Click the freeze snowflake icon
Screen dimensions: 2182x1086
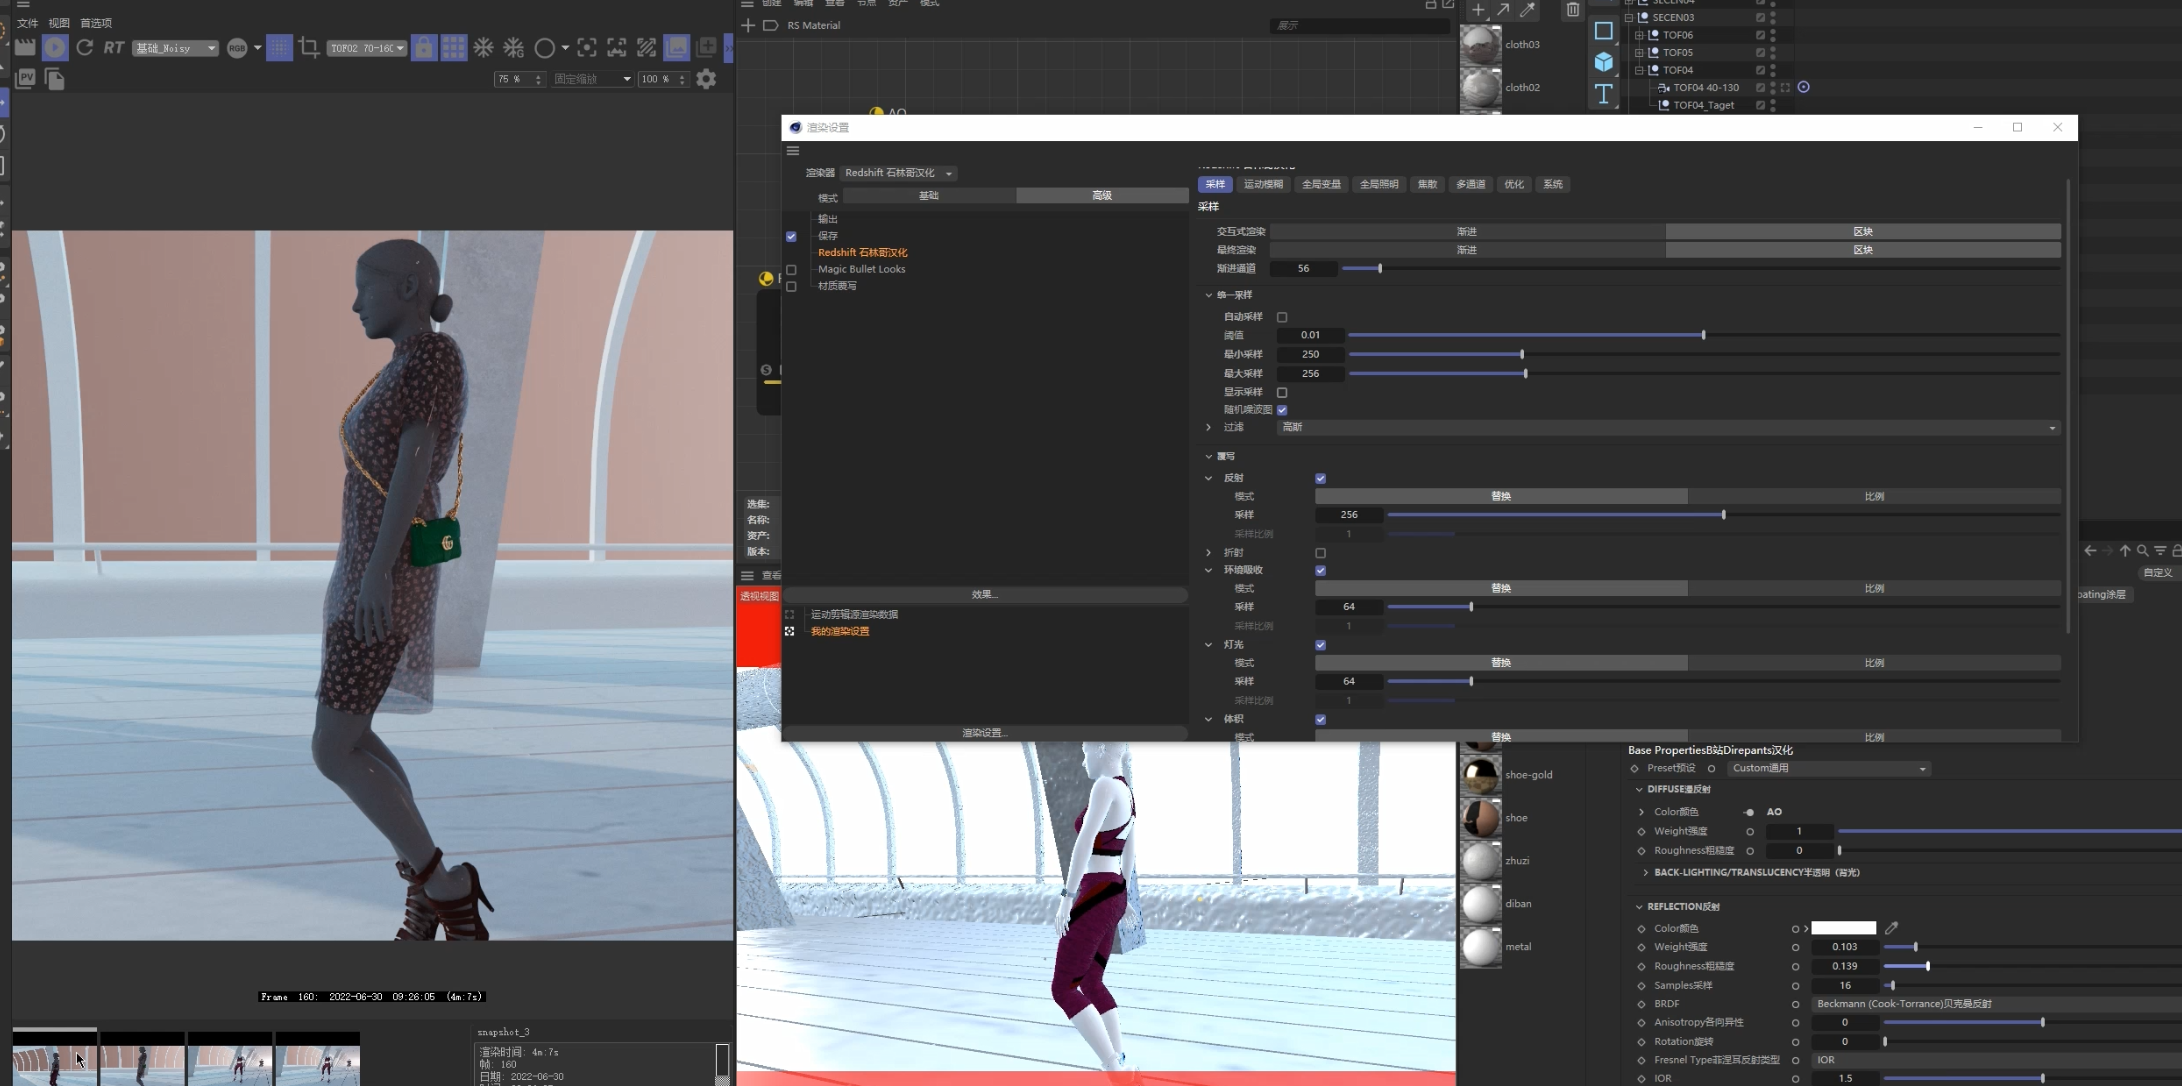tap(484, 47)
